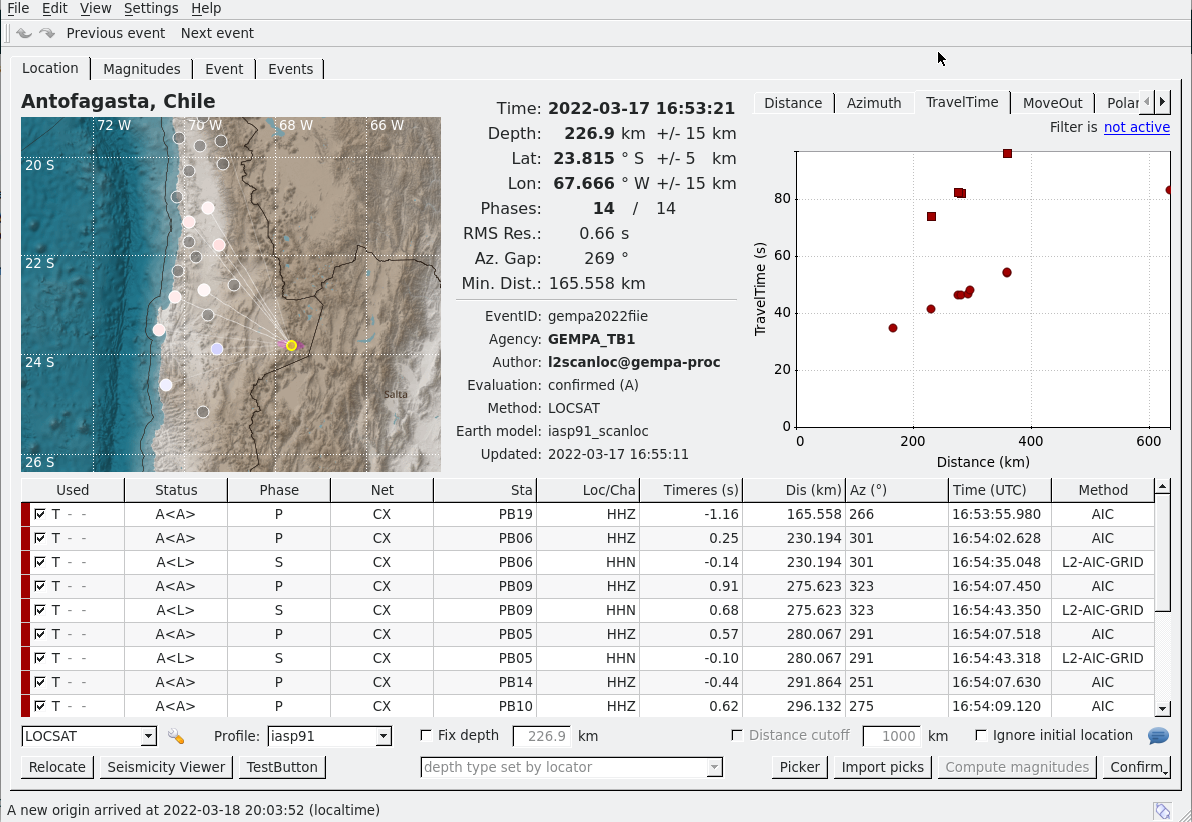Click the Fix depth value input field
1192x822 pixels.
[541, 736]
